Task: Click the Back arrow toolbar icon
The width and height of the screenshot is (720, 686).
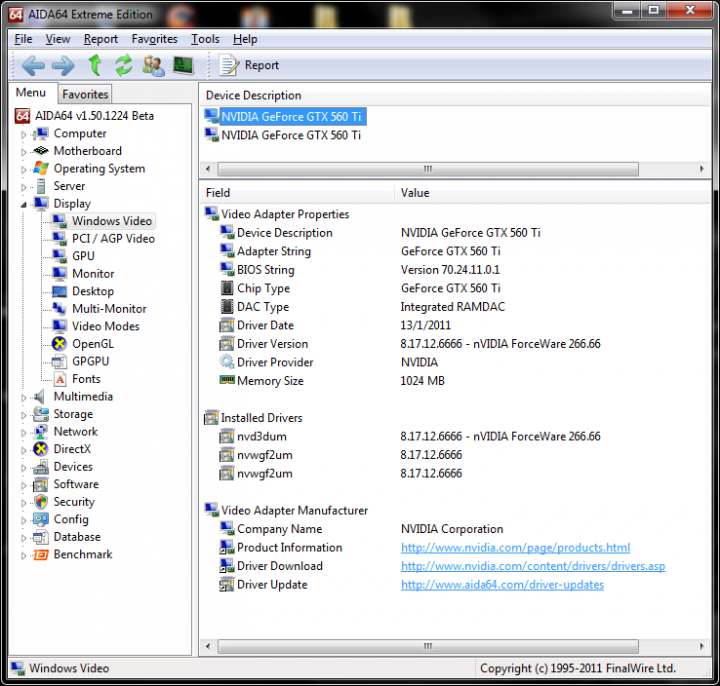Action: click(33, 66)
